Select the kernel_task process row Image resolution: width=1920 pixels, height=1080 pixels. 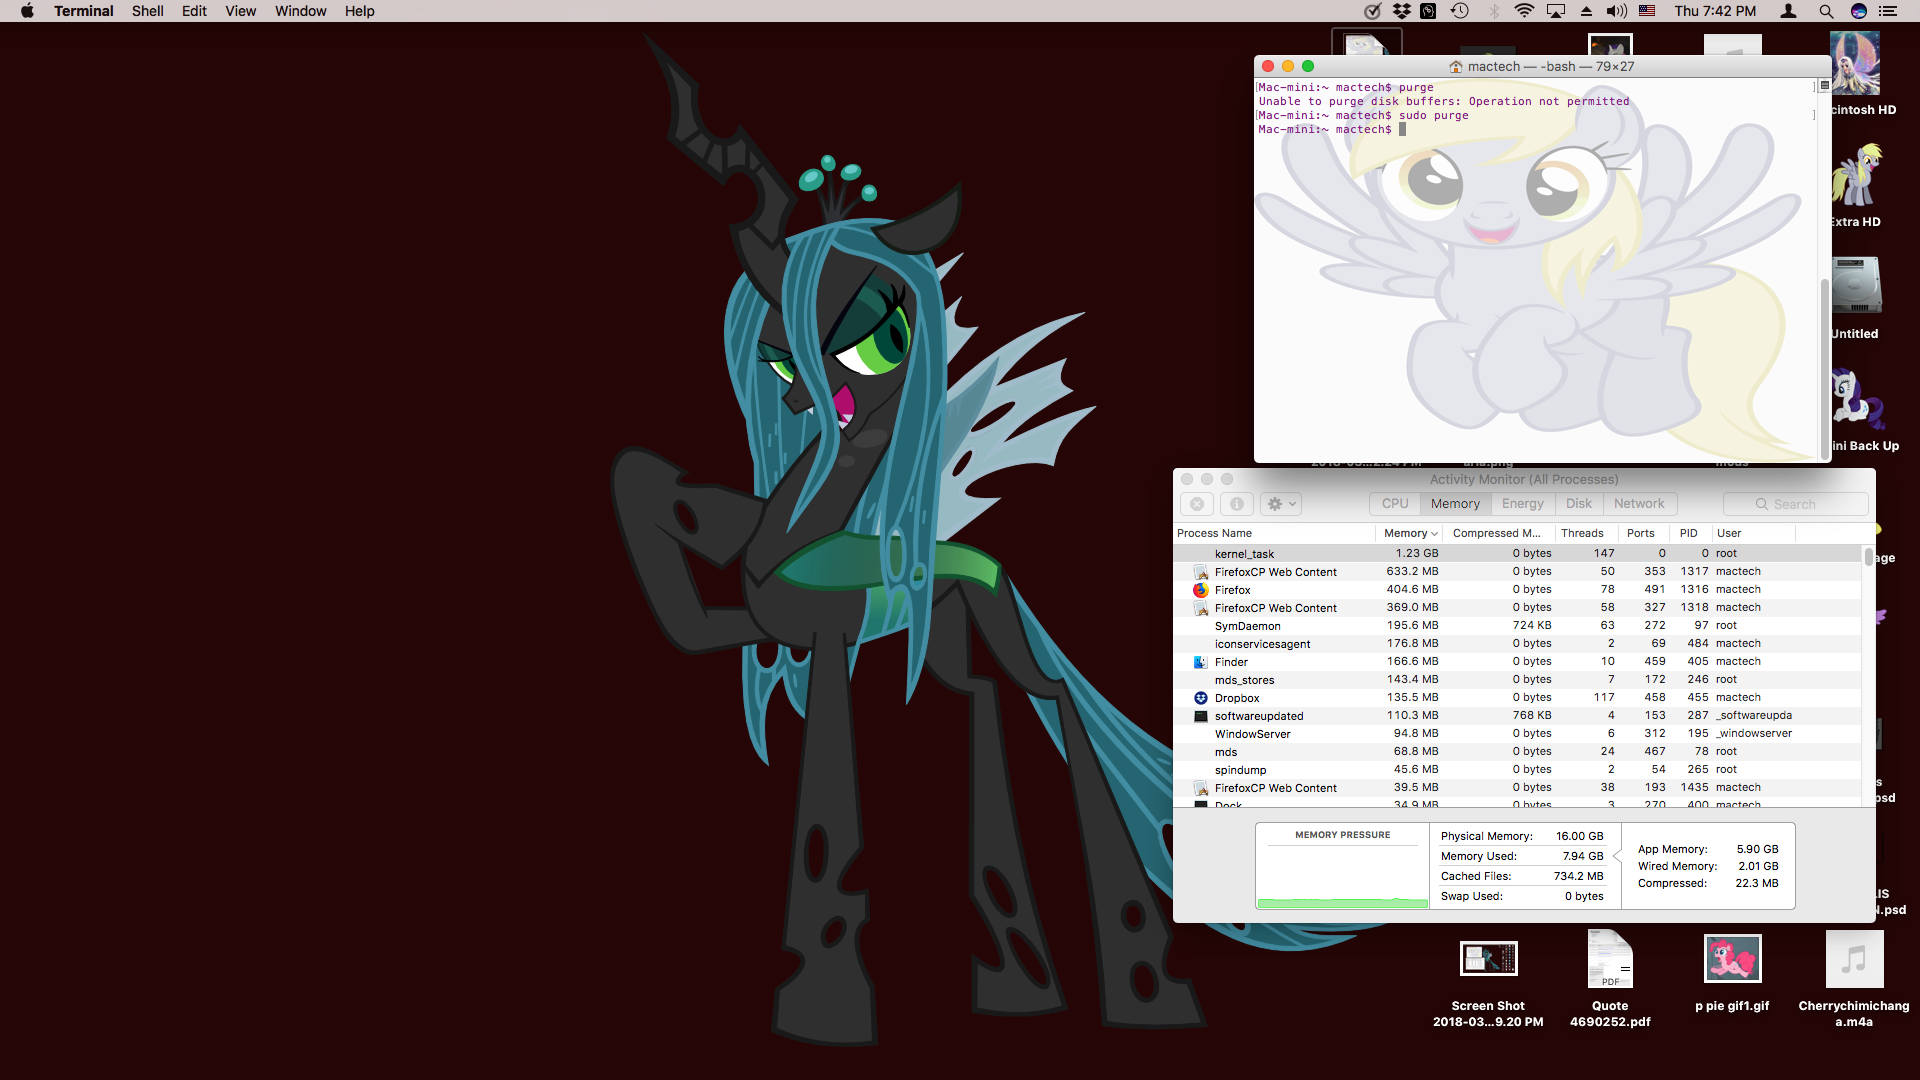1517,553
